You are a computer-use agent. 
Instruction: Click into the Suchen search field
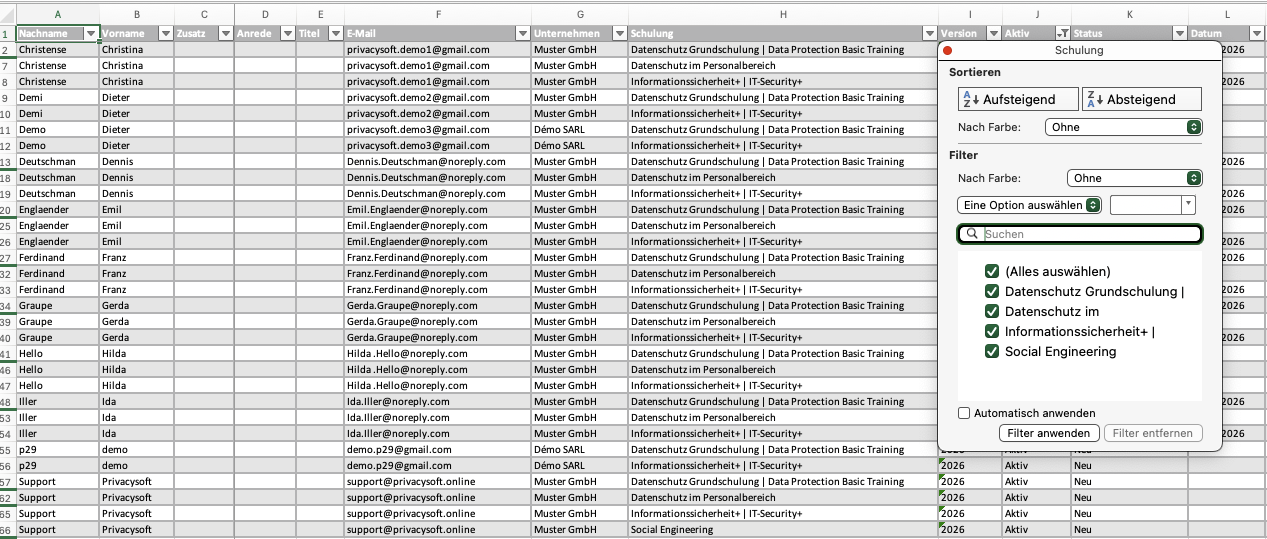1085,234
